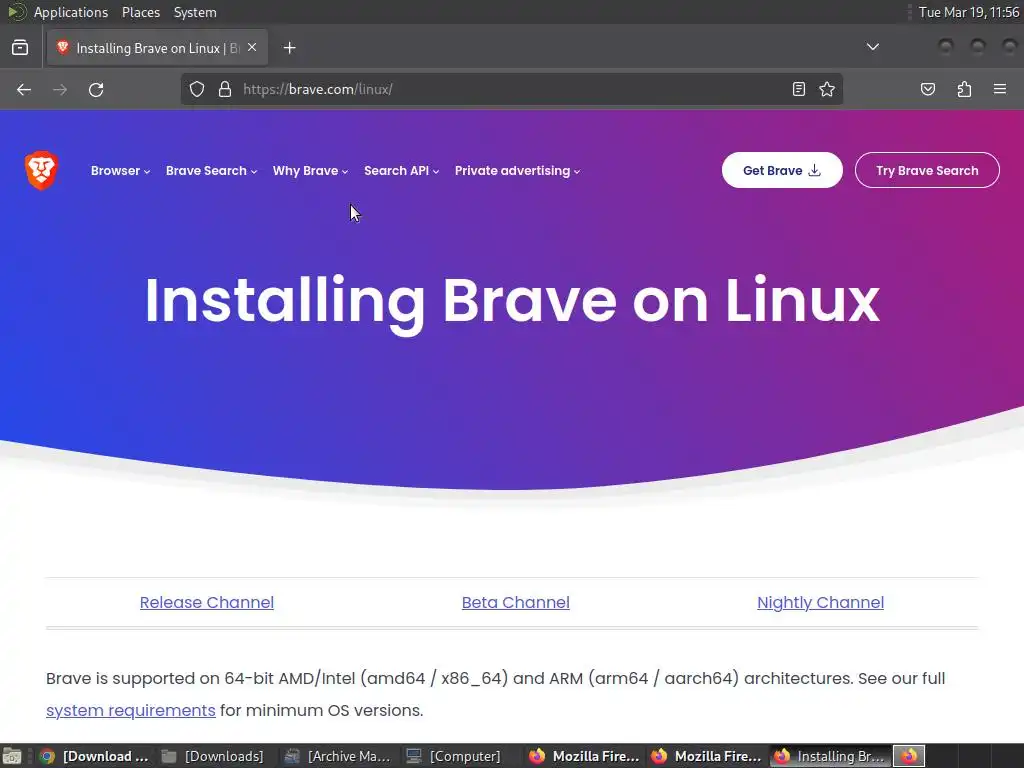Click the Get Brave download button
The height and width of the screenshot is (768, 1024).
coord(782,170)
